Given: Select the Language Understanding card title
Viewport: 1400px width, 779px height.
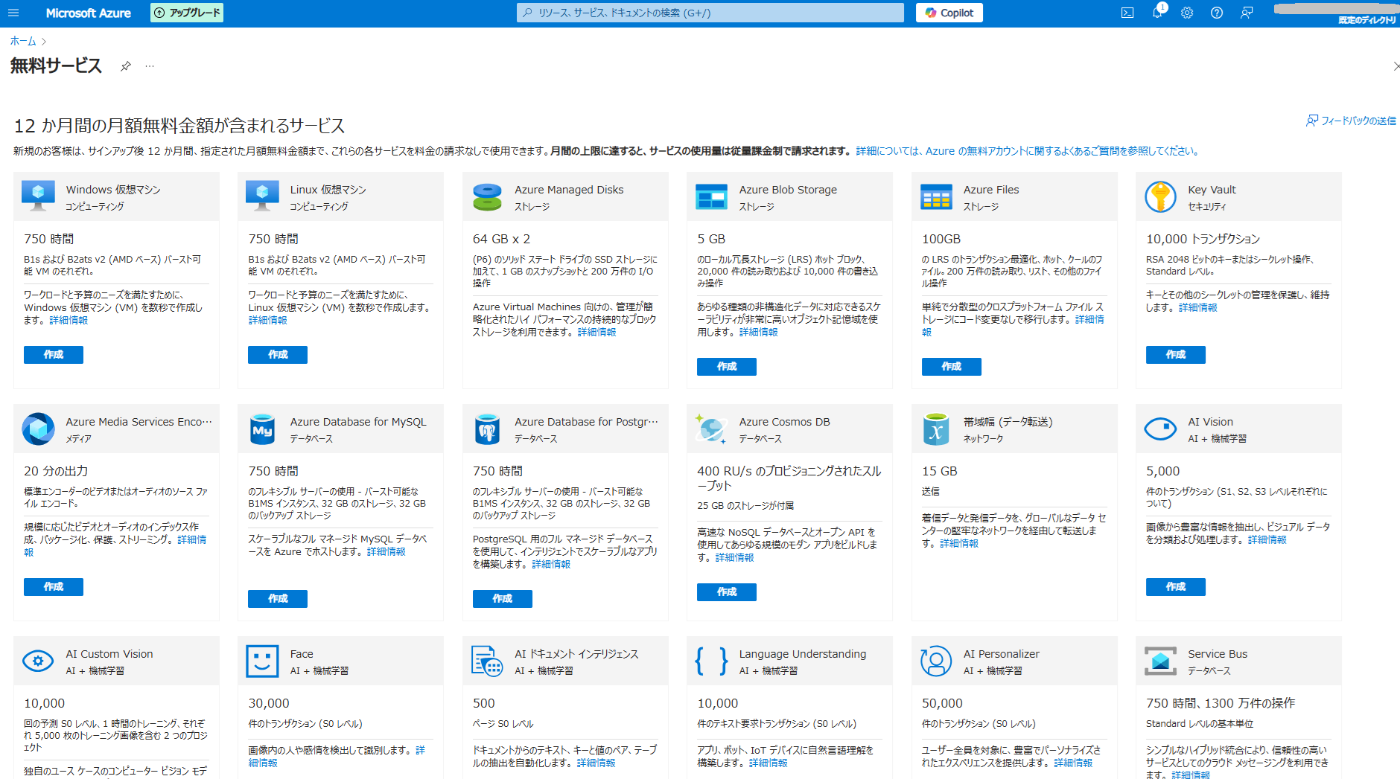Looking at the screenshot, I should (802, 654).
